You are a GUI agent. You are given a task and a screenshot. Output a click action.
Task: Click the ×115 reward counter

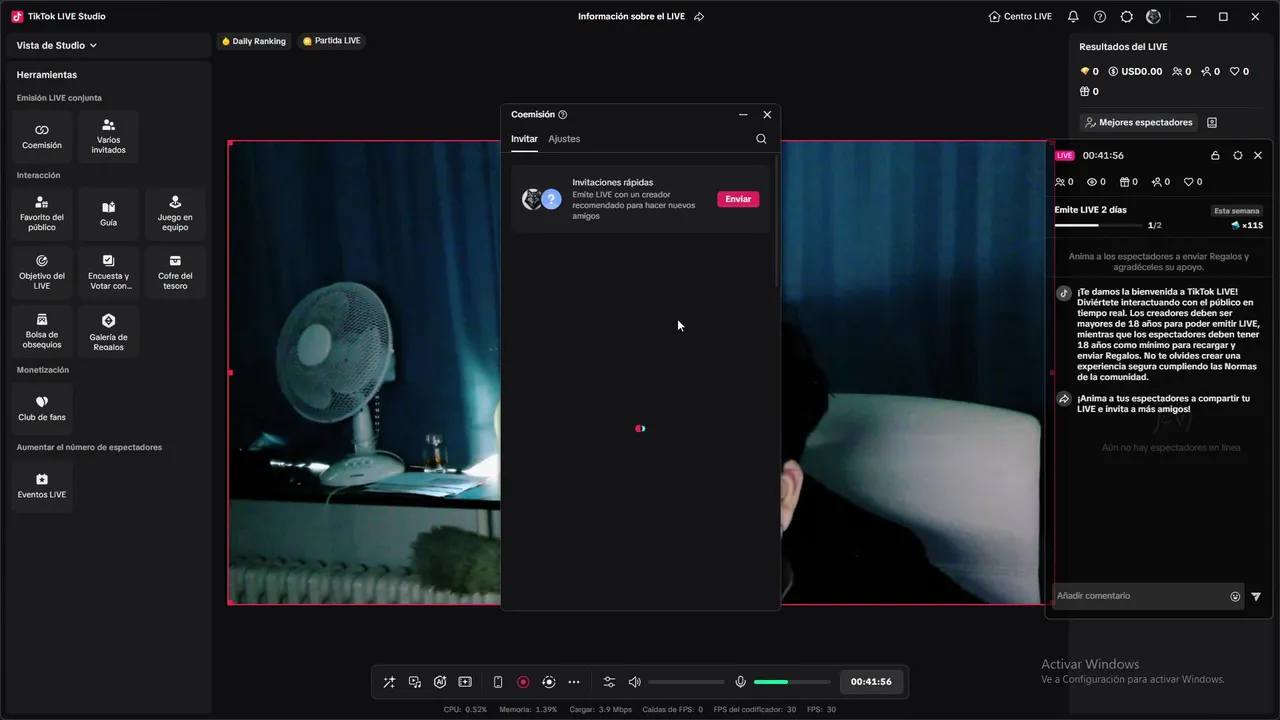tap(1247, 225)
